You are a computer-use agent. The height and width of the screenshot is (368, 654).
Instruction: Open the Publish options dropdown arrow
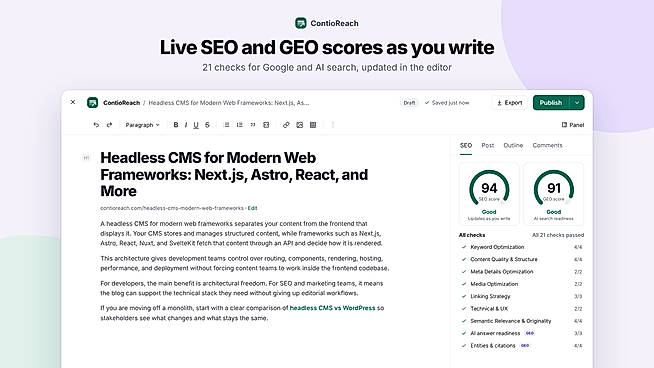pyautogui.click(x=577, y=103)
